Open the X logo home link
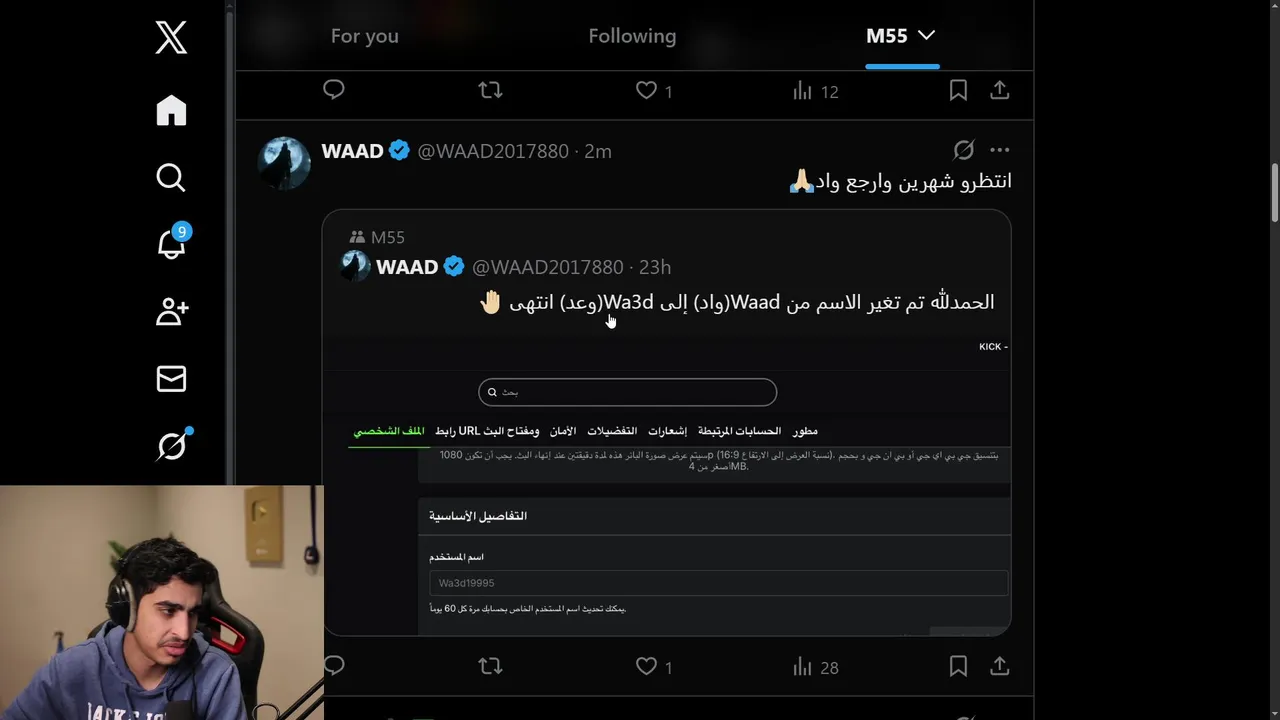Screen dimensions: 1280x720 point(171,38)
